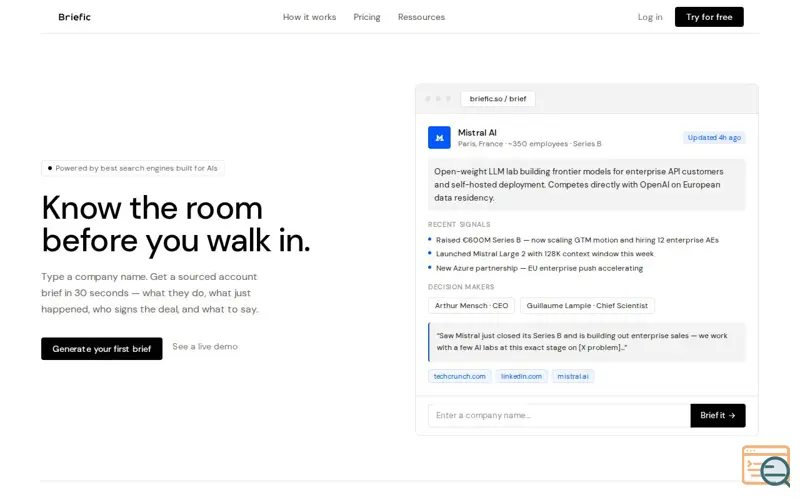
Task: Click the Open-weight LLM lab description box
Action: 586,185
